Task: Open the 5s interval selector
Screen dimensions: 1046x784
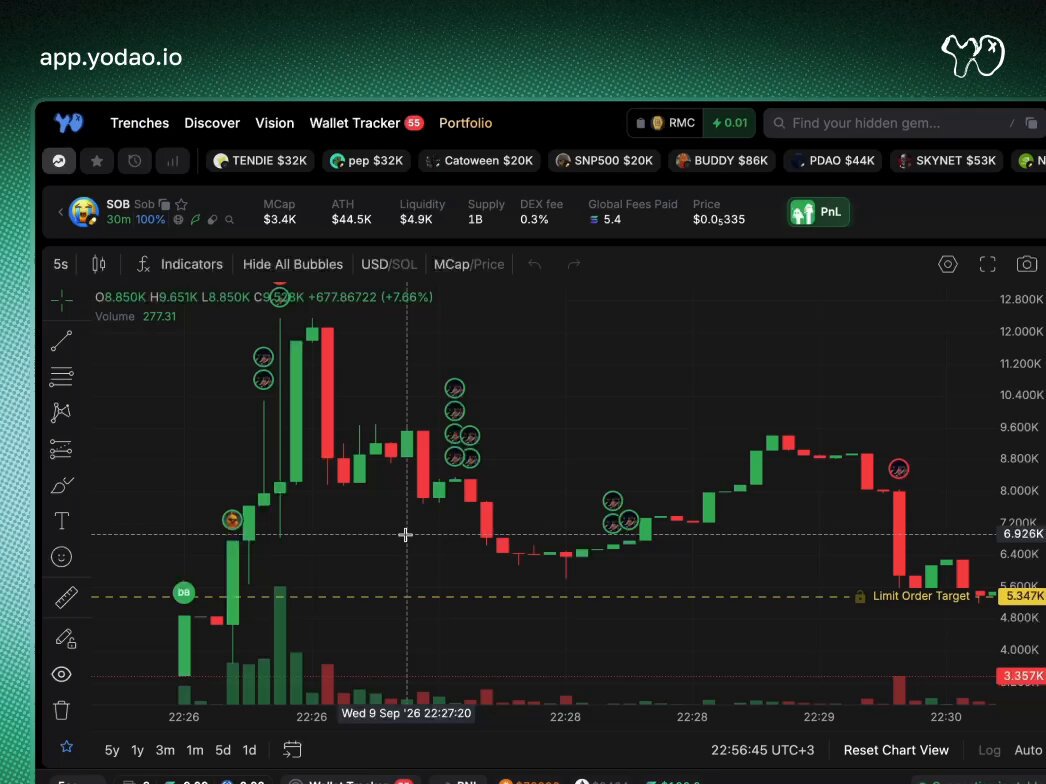Action: pos(61,264)
